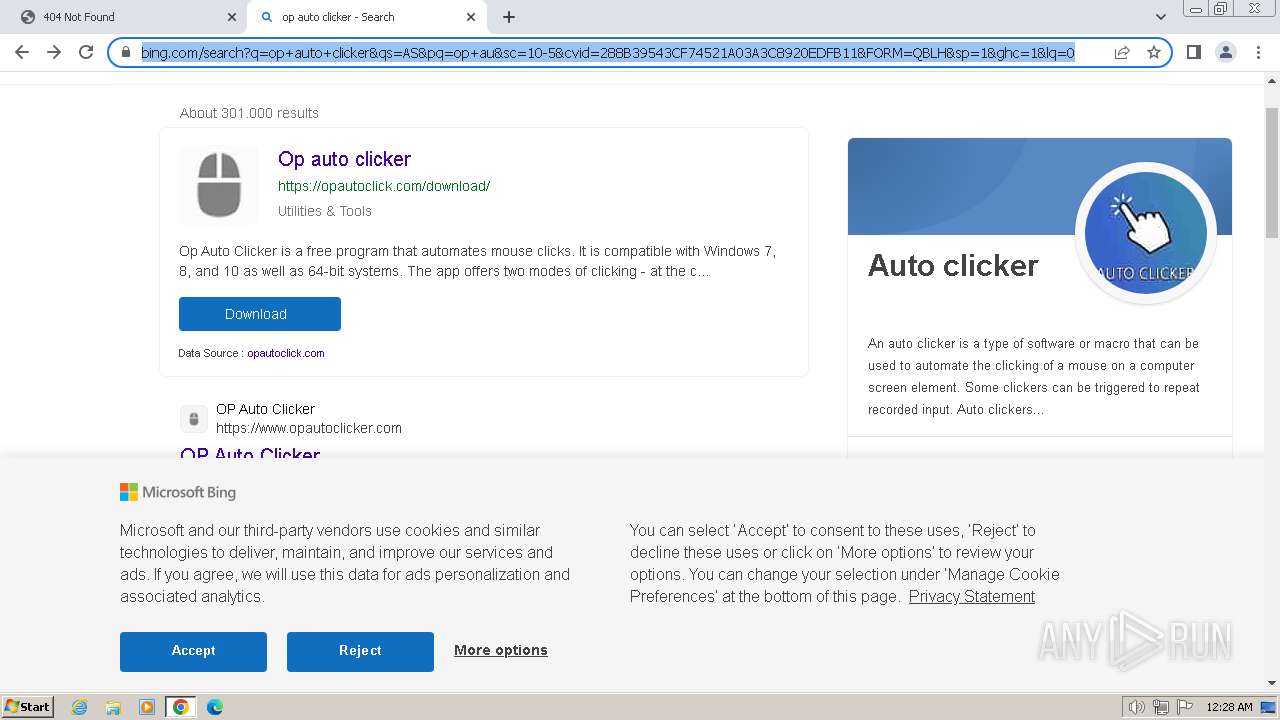Switch to Chrome in the taskbar
The width and height of the screenshot is (1280, 720).
tap(181, 707)
